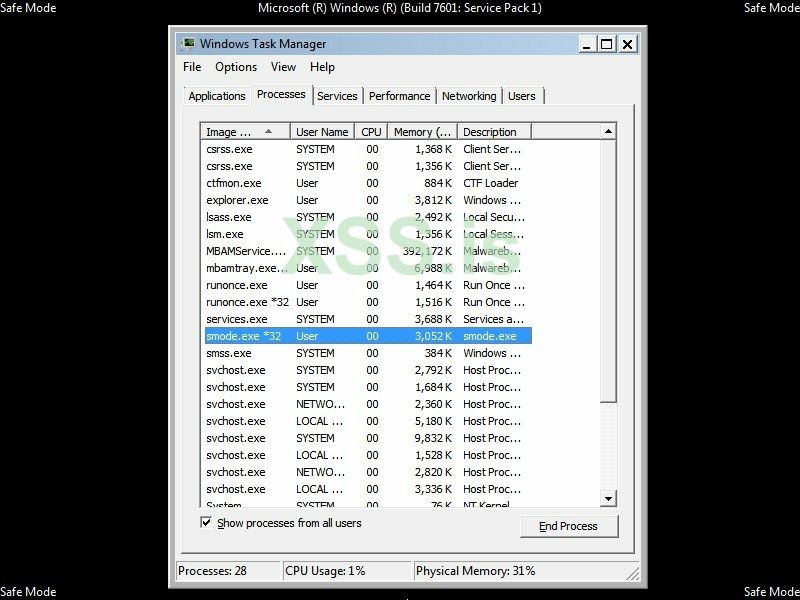Switch to the Services tab

point(337,95)
